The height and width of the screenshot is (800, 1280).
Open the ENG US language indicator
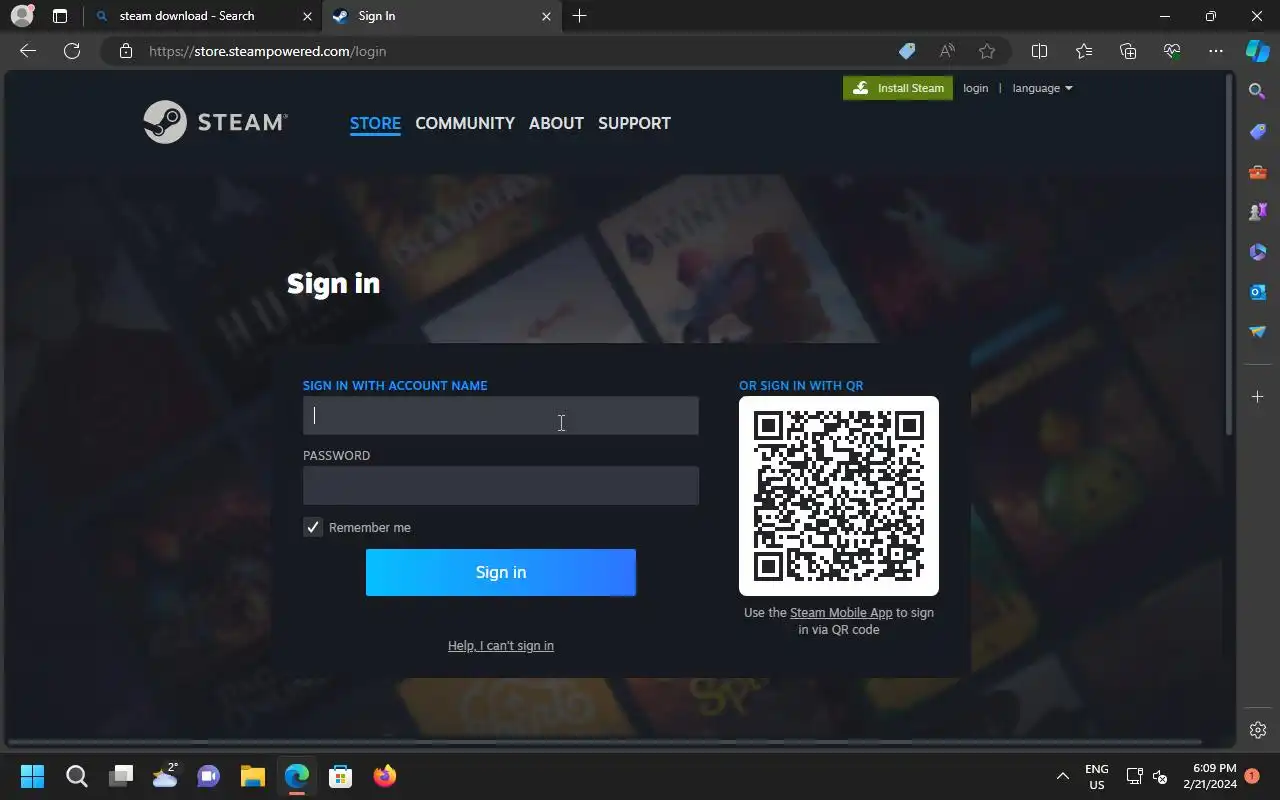[x=1097, y=776]
